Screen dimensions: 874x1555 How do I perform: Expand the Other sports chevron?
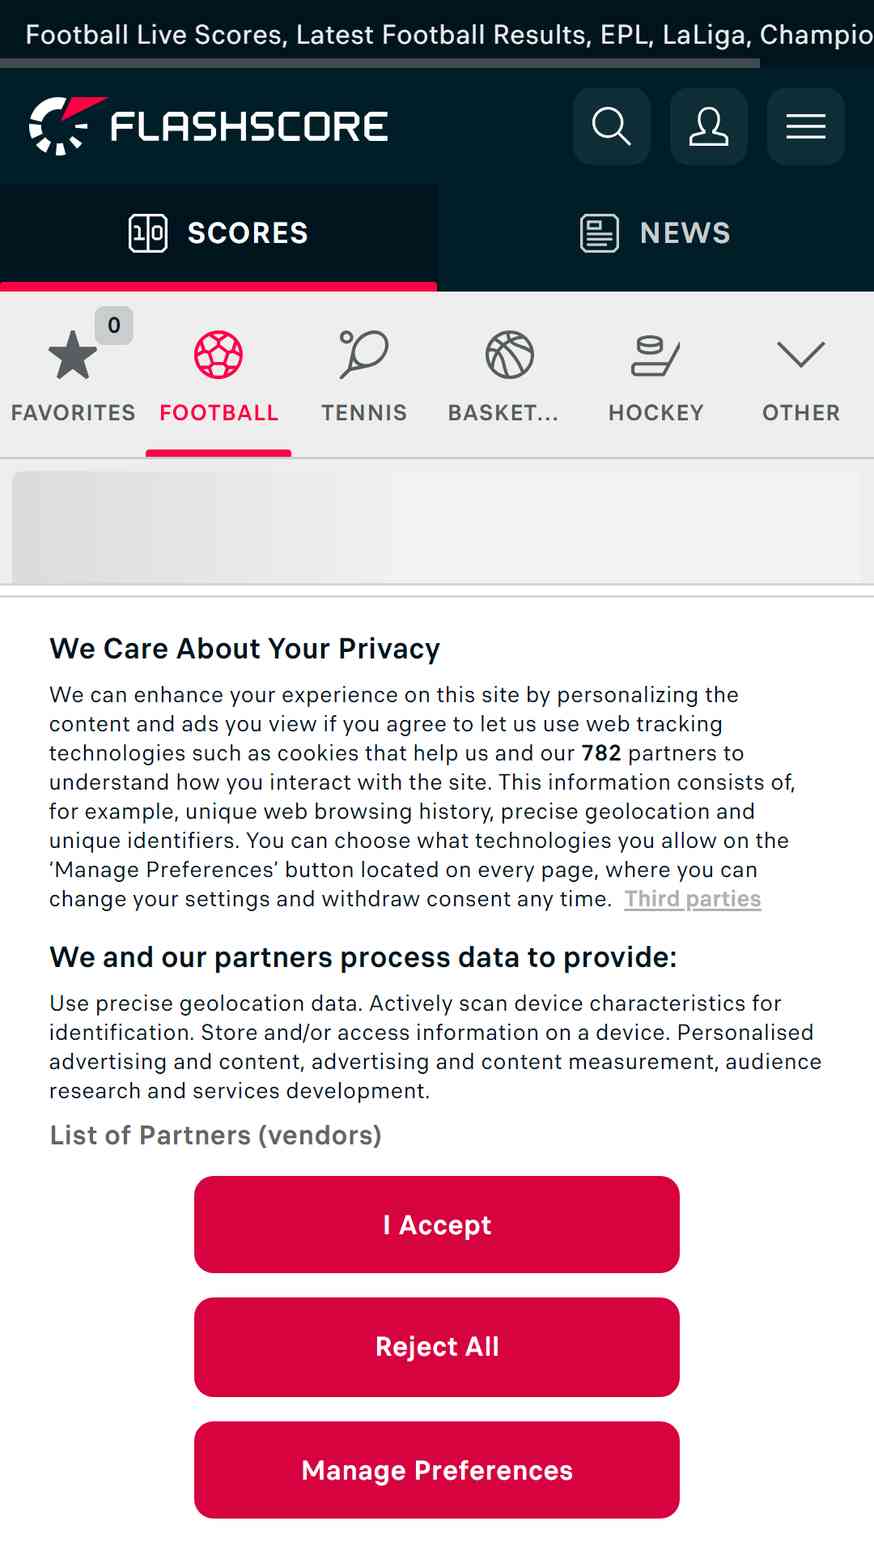click(x=801, y=354)
